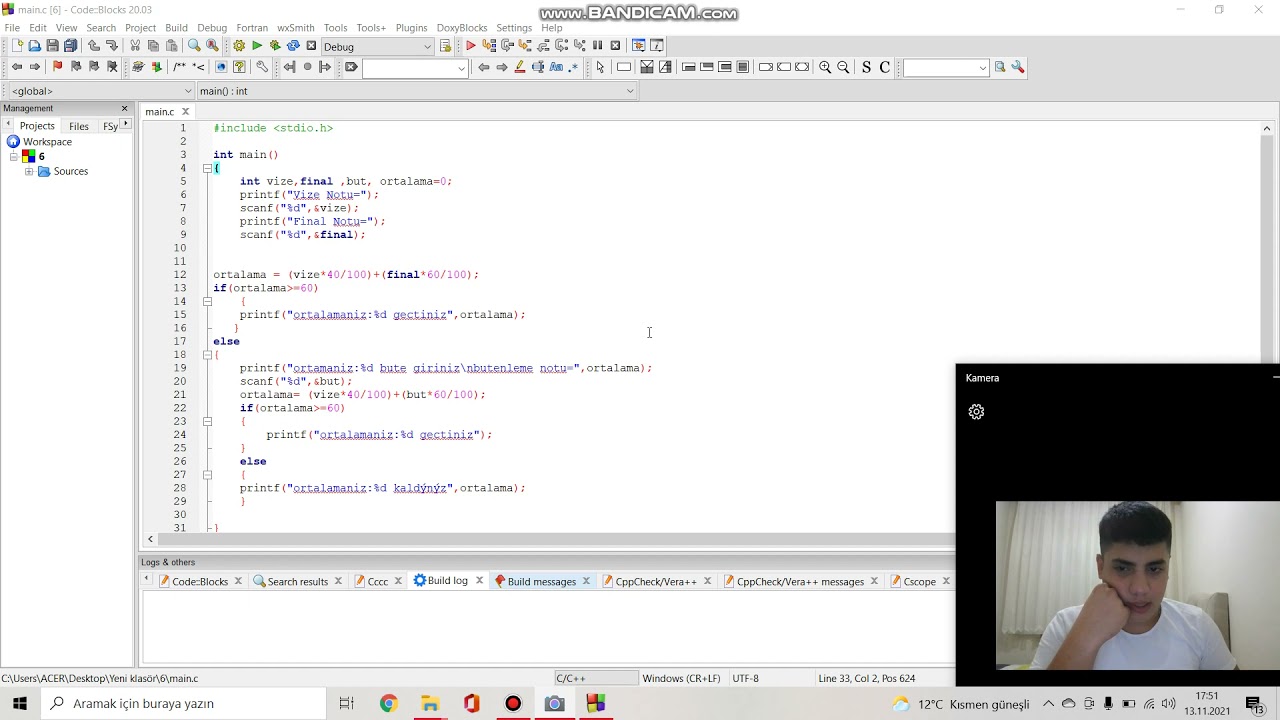Open Kamera window settings gear

click(x=976, y=412)
